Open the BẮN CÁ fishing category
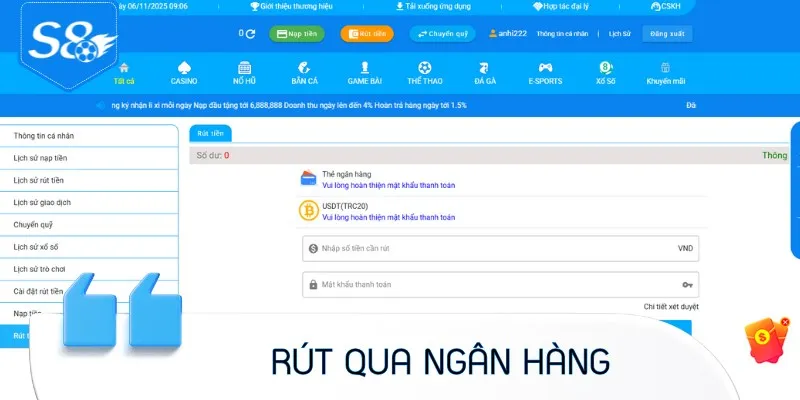Viewport: 800px width, 400px height. [x=305, y=74]
